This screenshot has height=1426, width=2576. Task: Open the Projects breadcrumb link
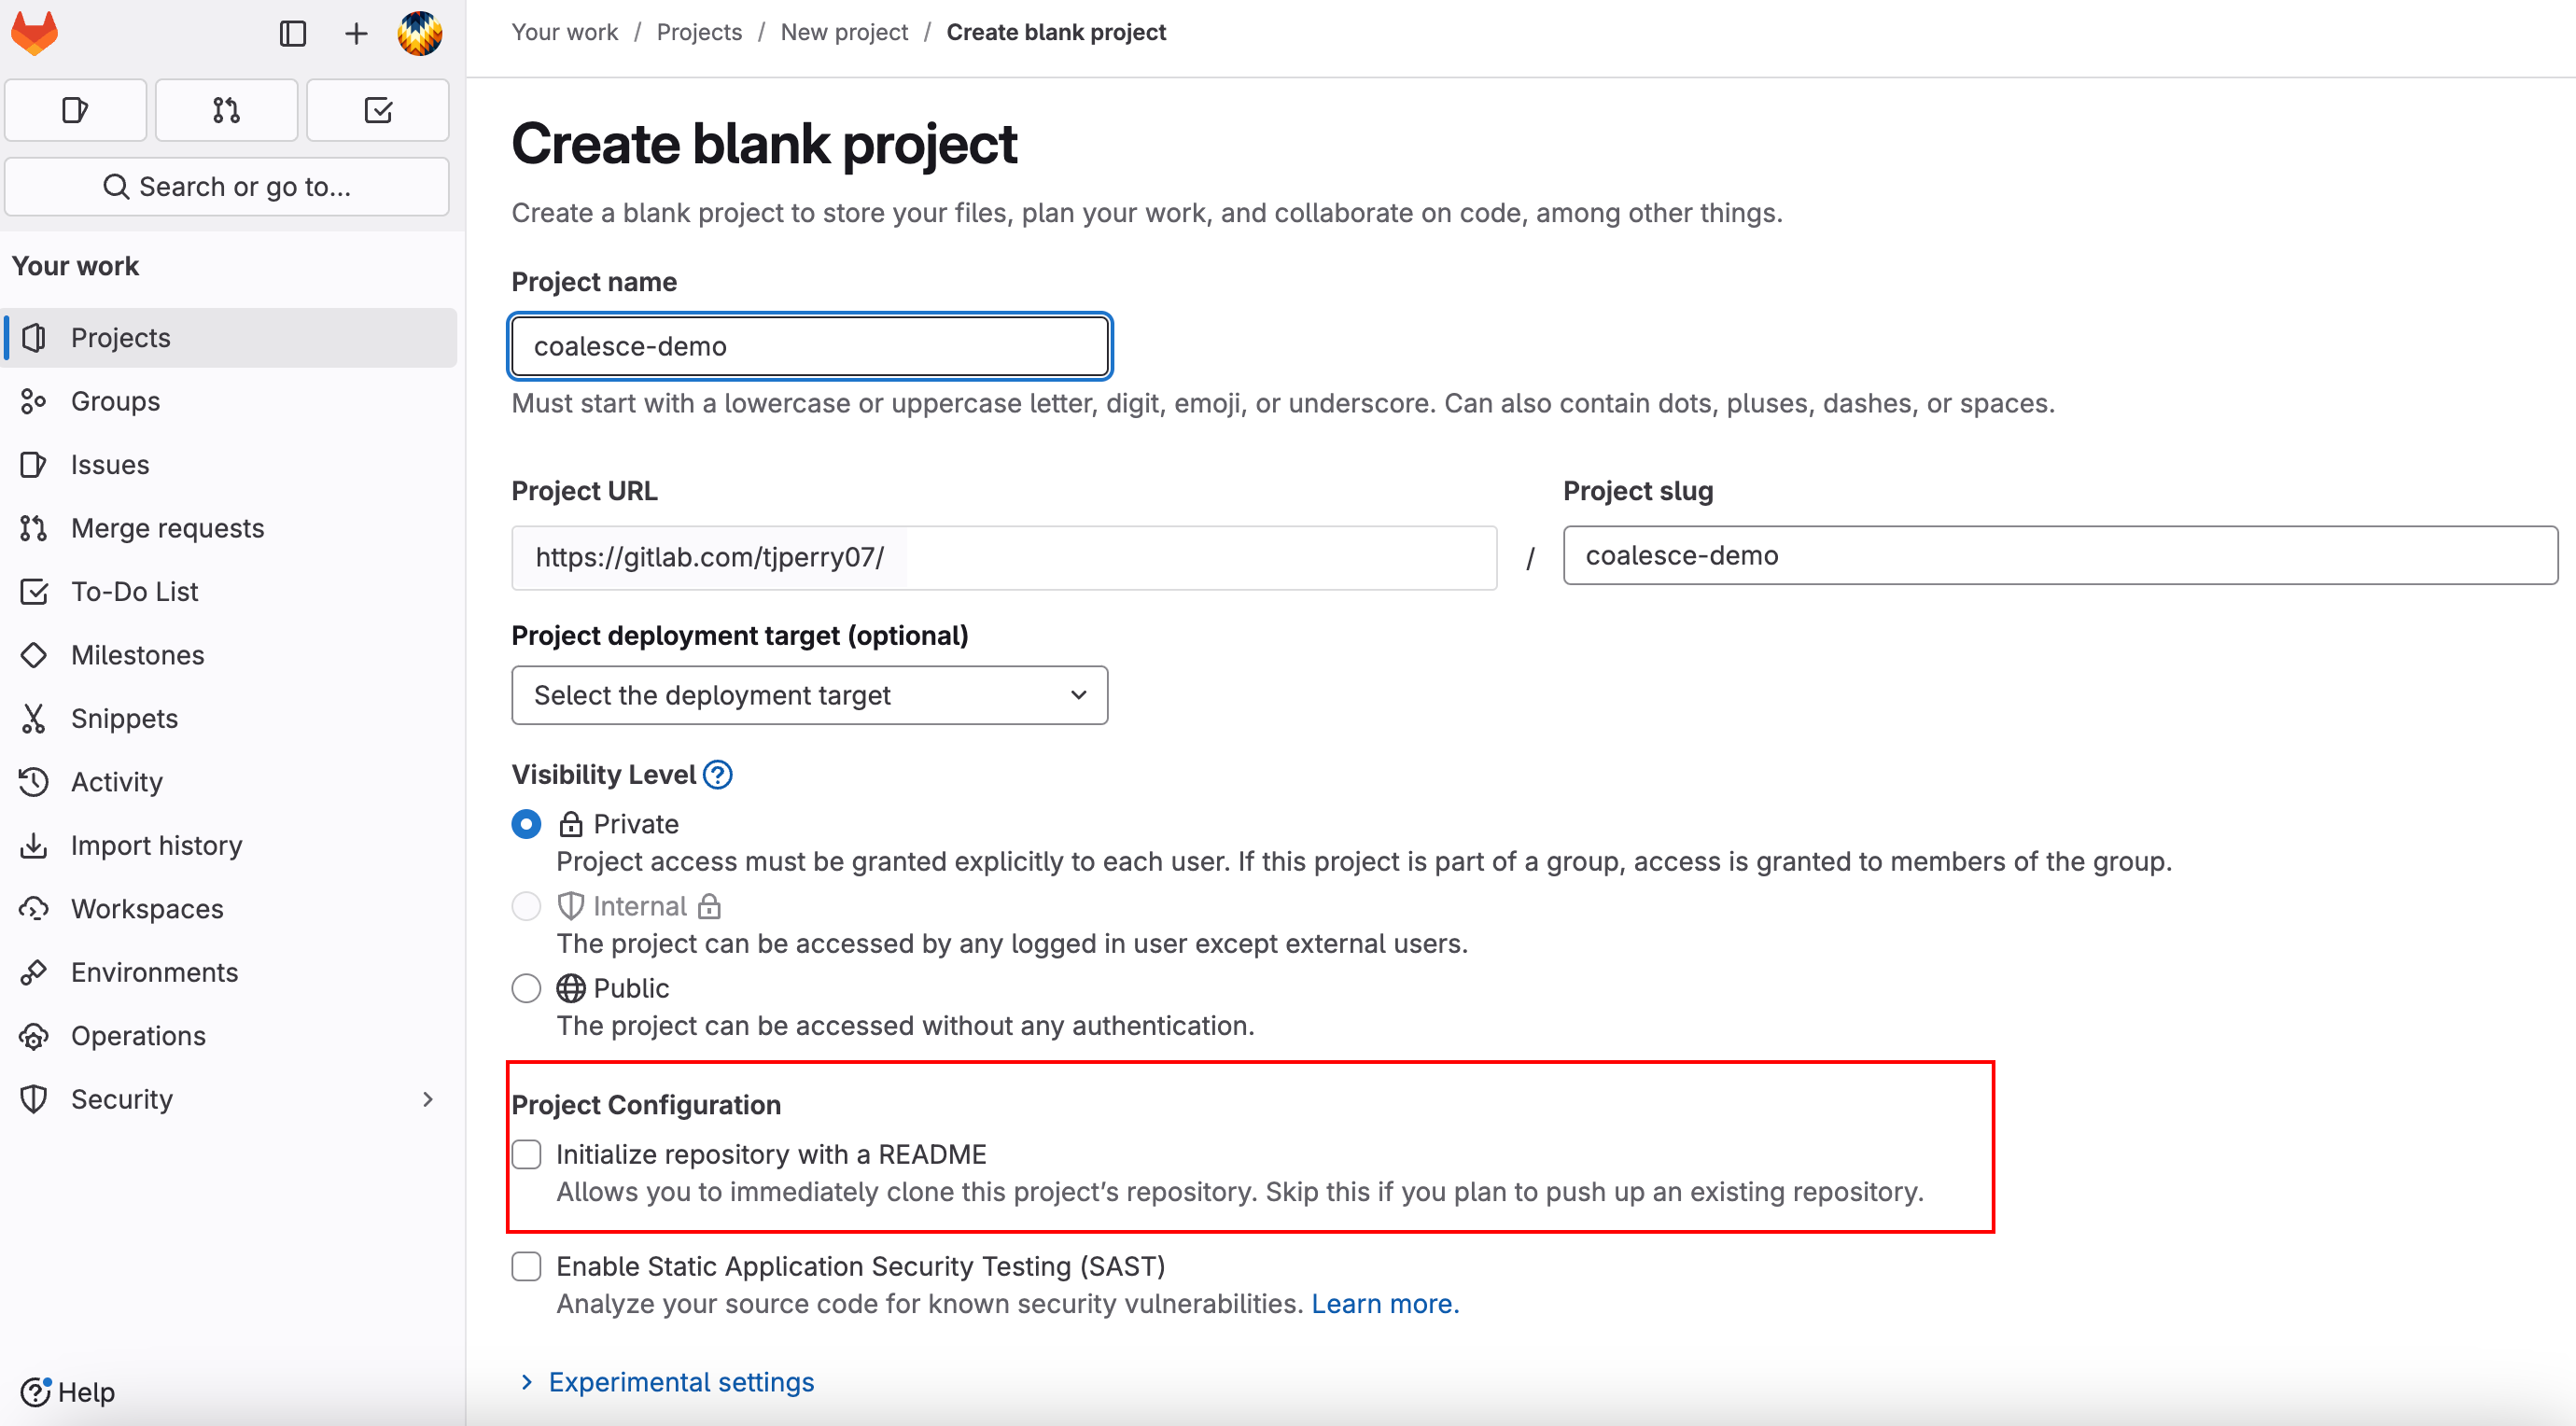click(x=698, y=32)
